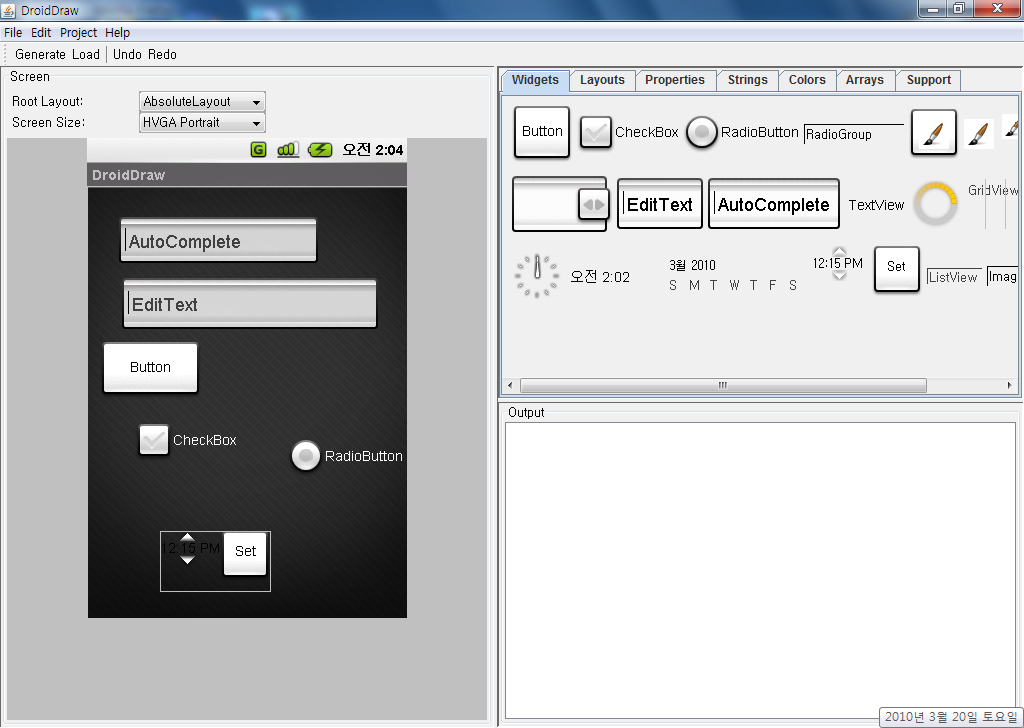This screenshot has height=728, width=1024.
Task: Click the widgets panel horizontal scrollbar thumb
Action: click(723, 385)
